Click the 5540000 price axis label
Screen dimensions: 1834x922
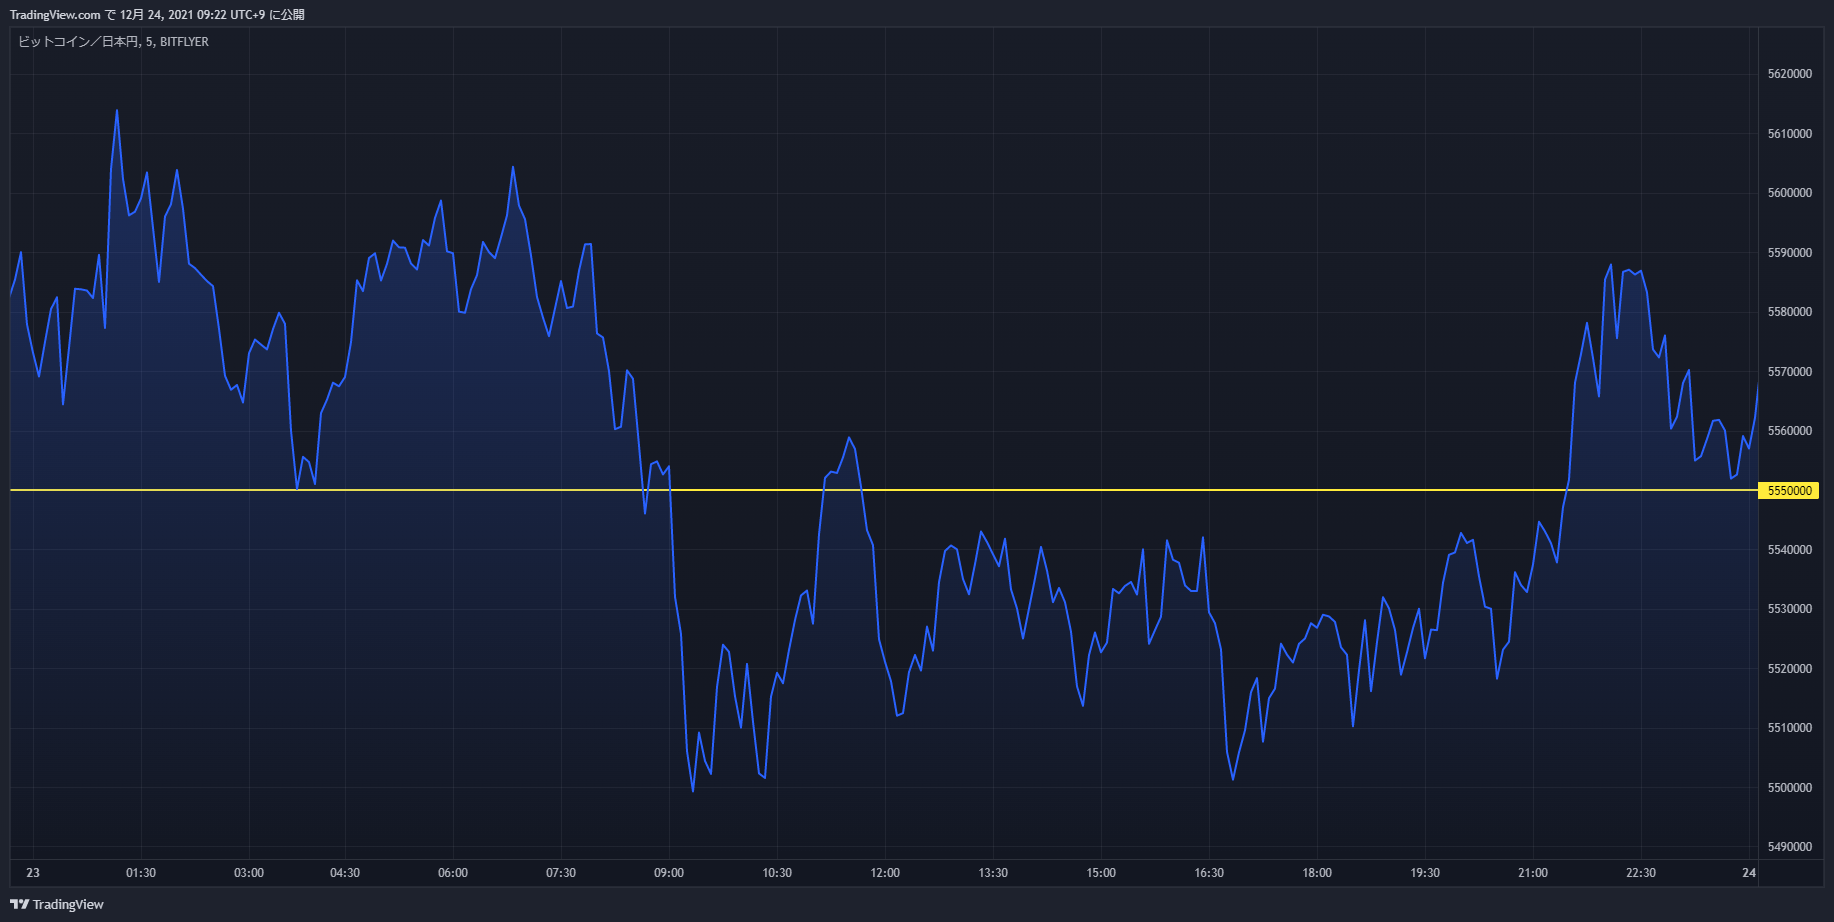click(1789, 550)
